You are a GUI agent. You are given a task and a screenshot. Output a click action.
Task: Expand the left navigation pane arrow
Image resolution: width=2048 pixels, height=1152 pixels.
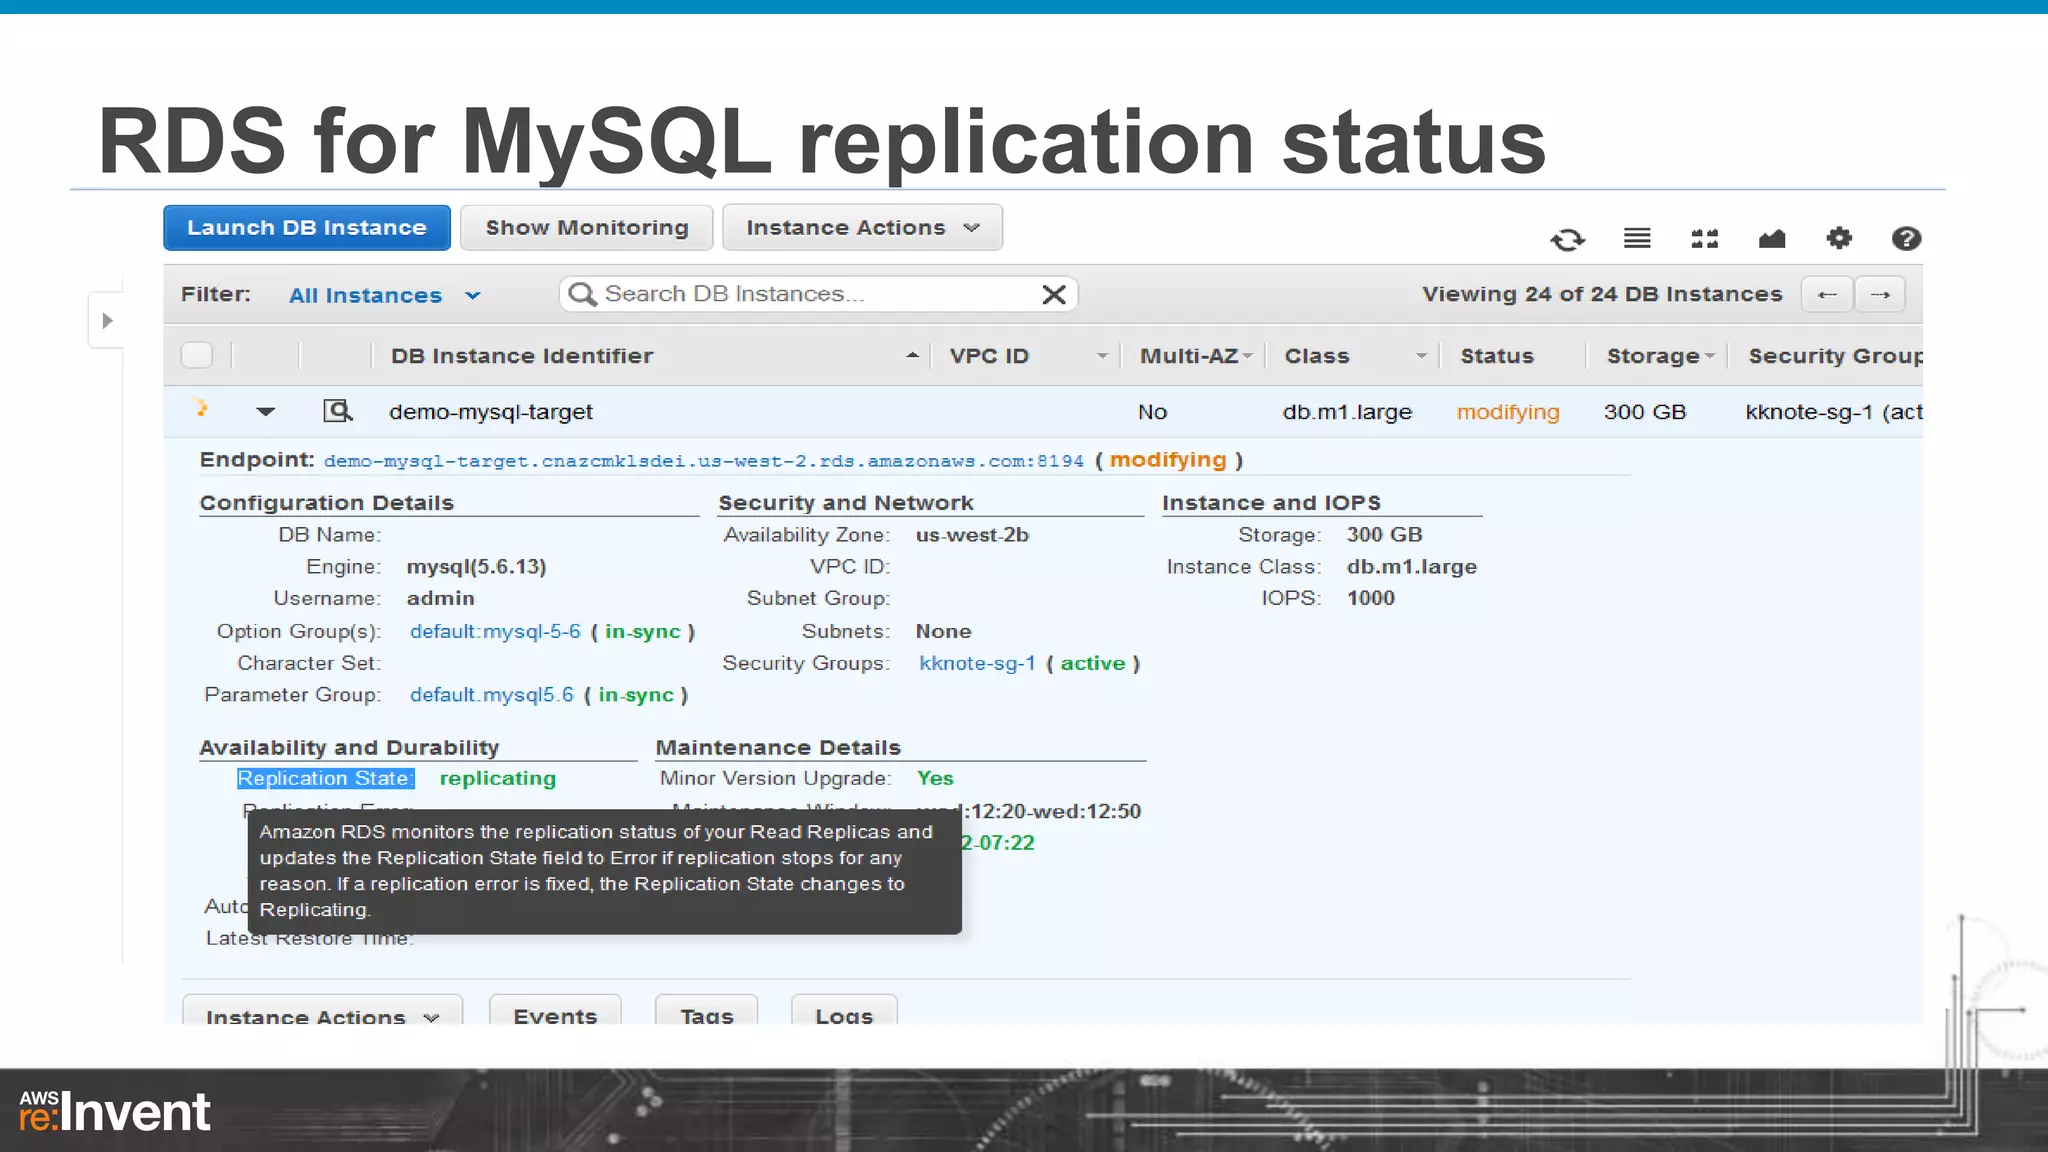(107, 320)
